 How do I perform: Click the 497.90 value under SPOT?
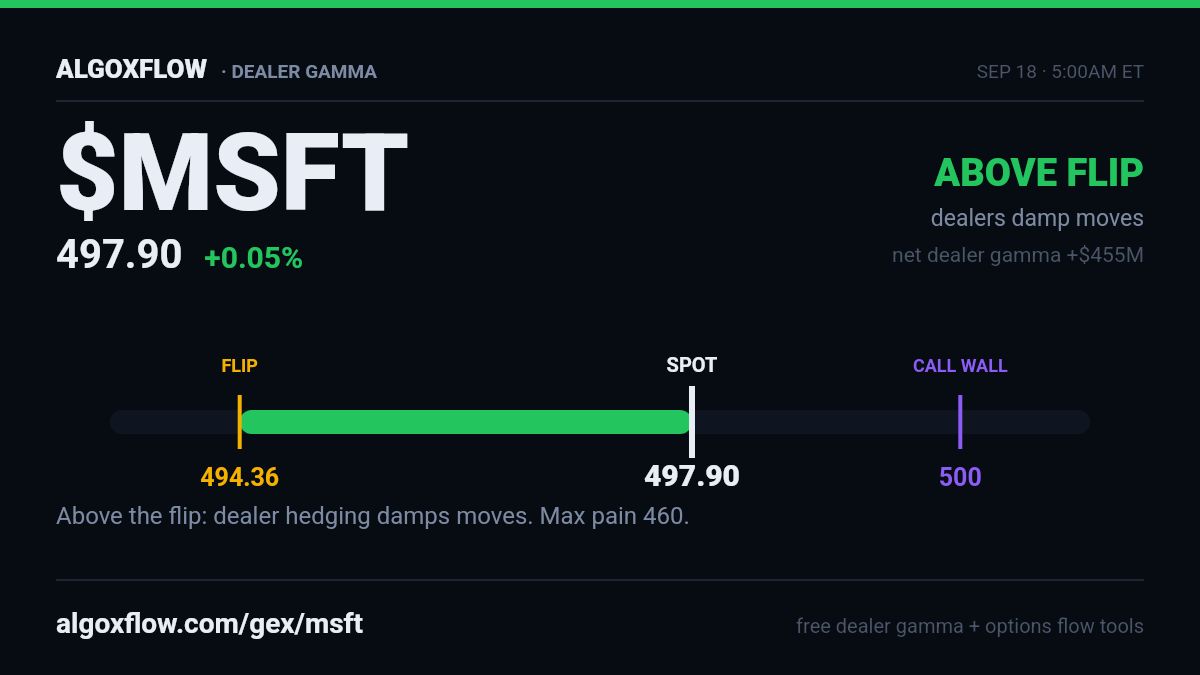[692, 476]
